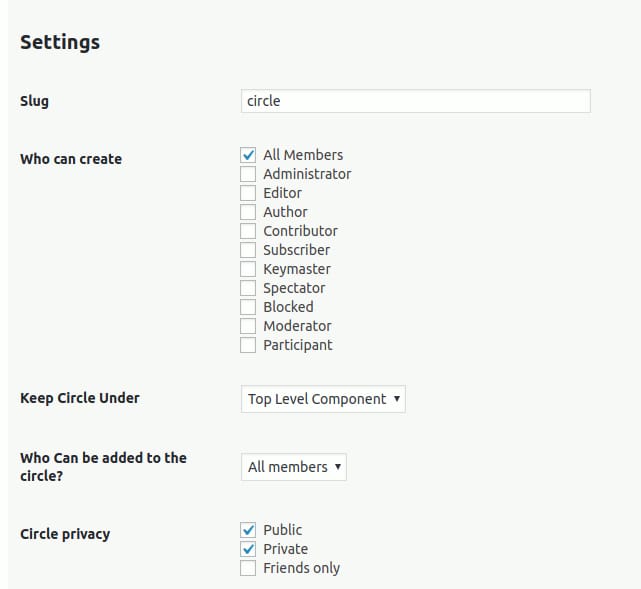
Task: Check the Editor role checkbox
Action: click(249, 193)
